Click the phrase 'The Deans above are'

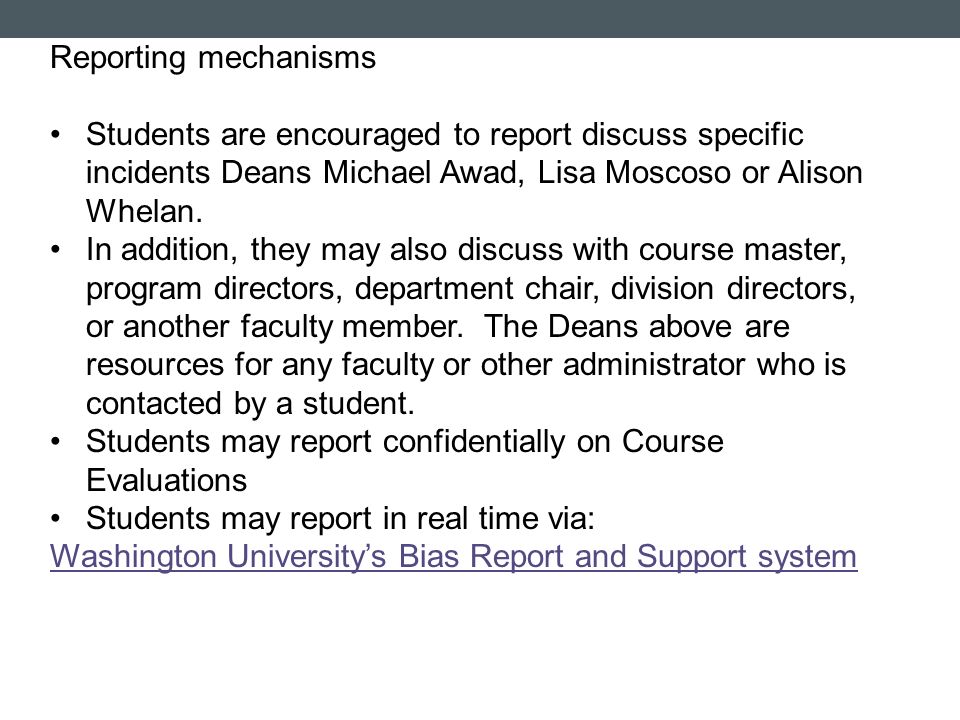[x=637, y=326]
